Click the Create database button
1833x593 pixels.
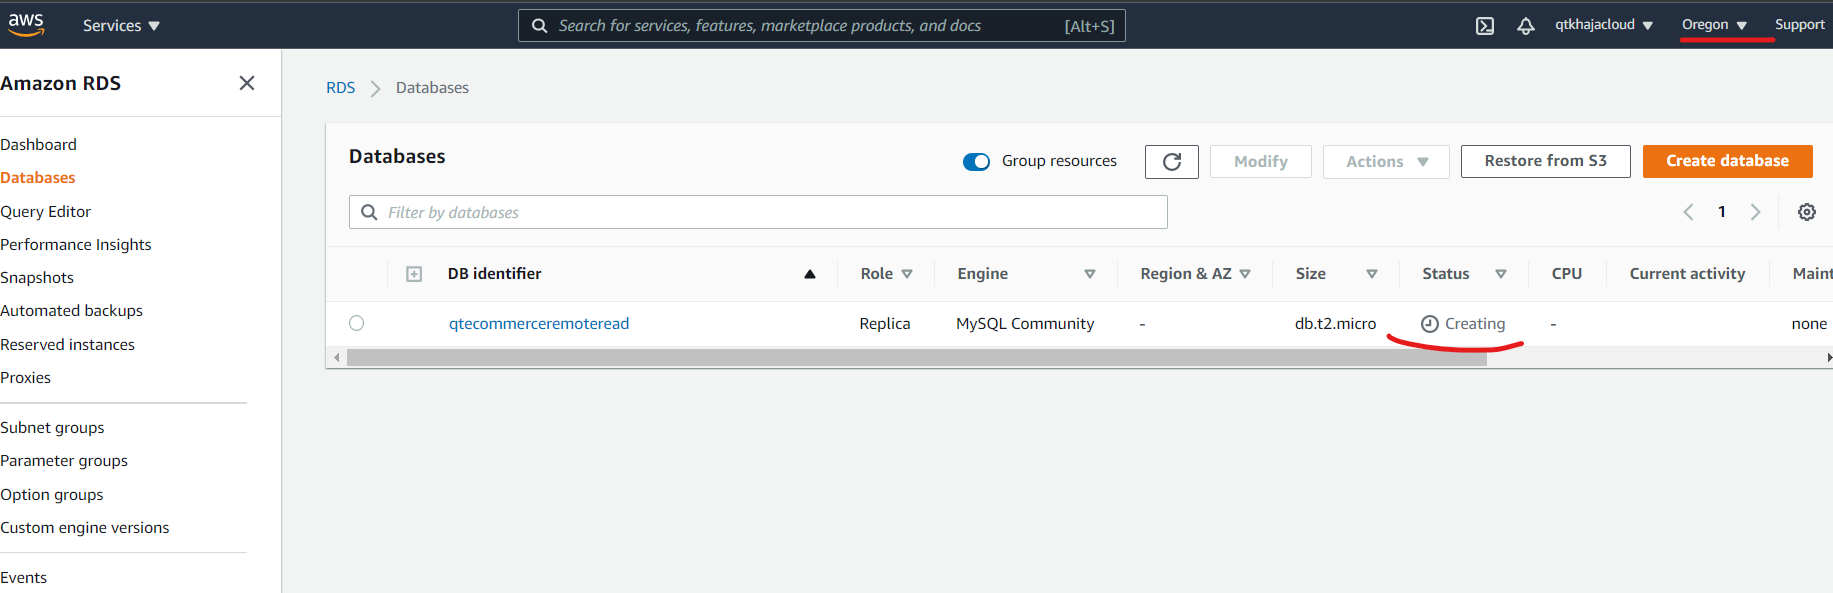(x=1727, y=161)
